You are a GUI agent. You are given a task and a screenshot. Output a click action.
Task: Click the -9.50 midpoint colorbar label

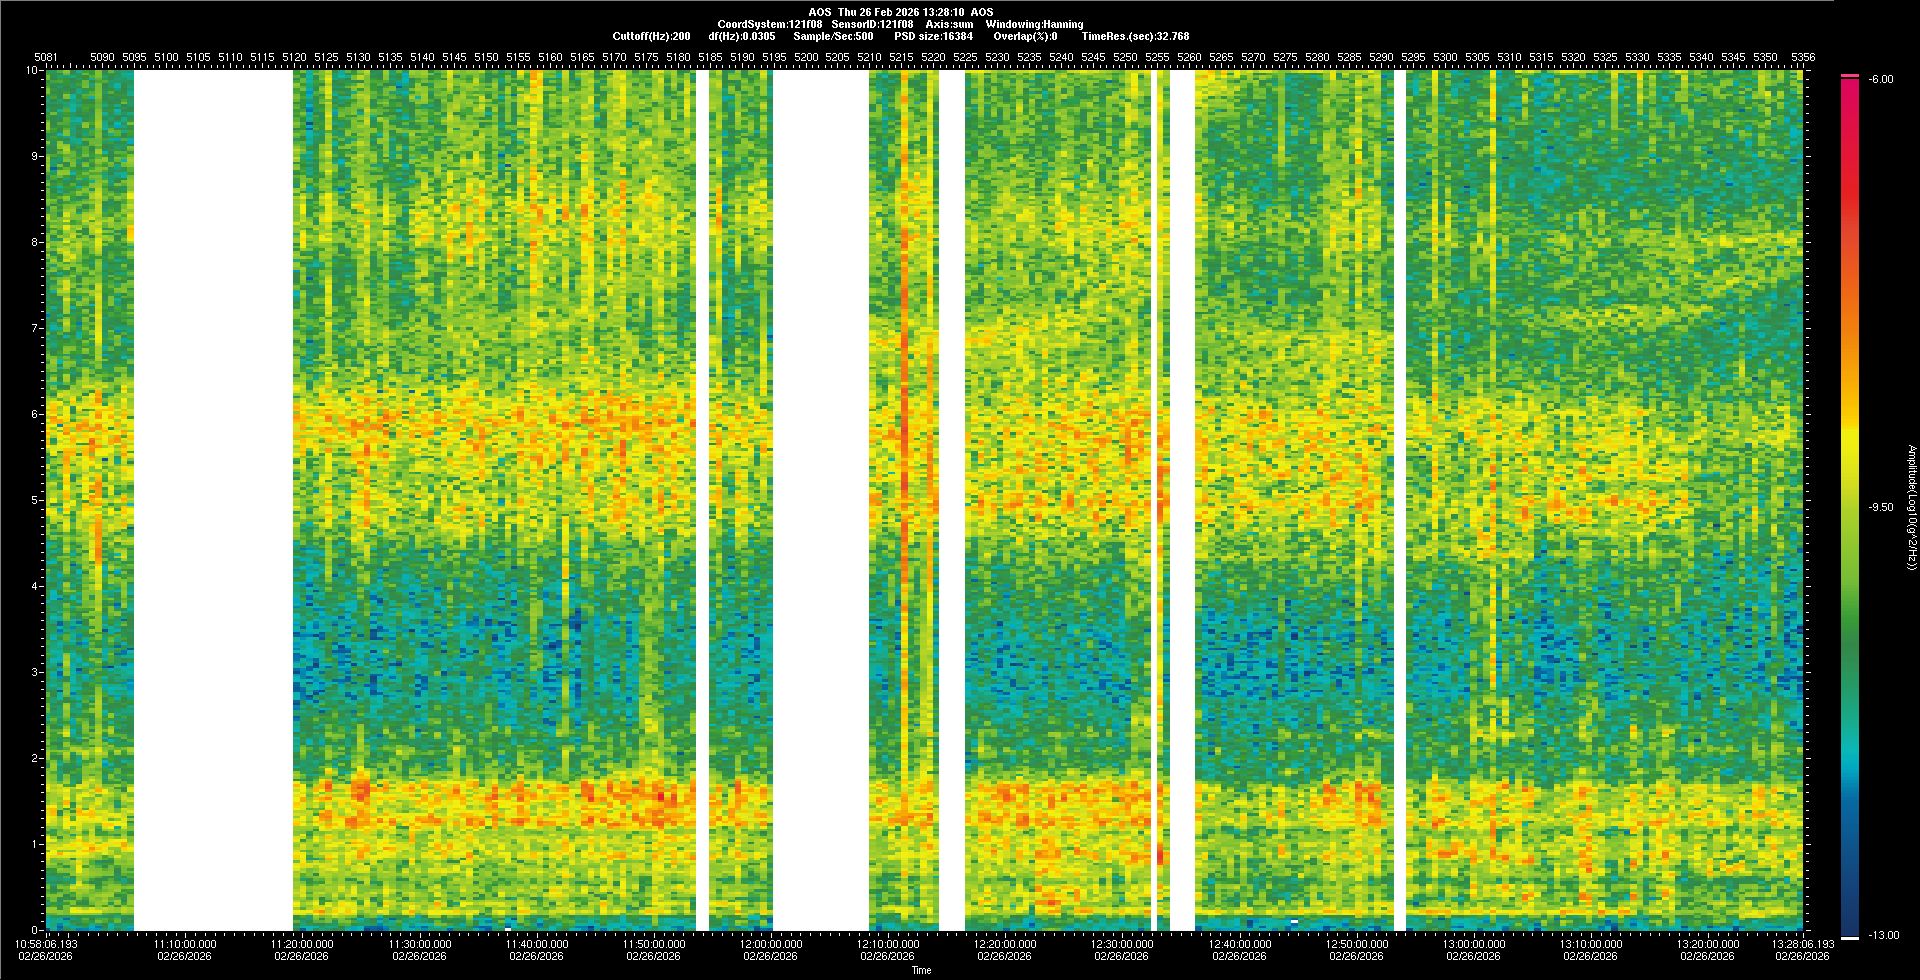(x=1880, y=507)
